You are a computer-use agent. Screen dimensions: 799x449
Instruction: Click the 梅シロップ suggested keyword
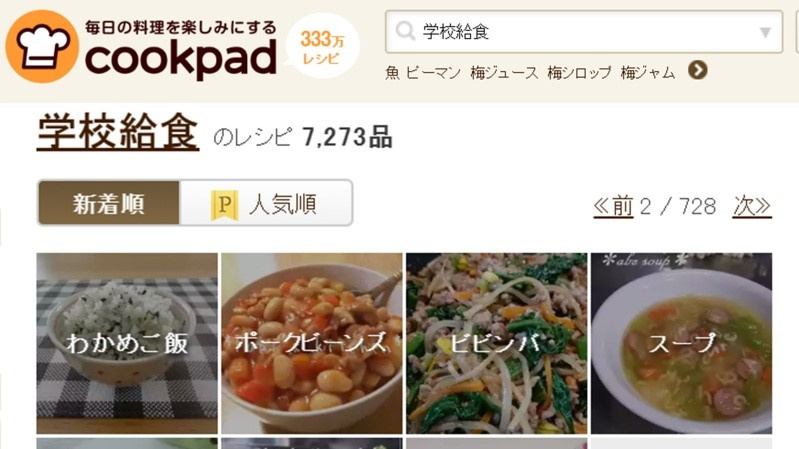point(579,73)
